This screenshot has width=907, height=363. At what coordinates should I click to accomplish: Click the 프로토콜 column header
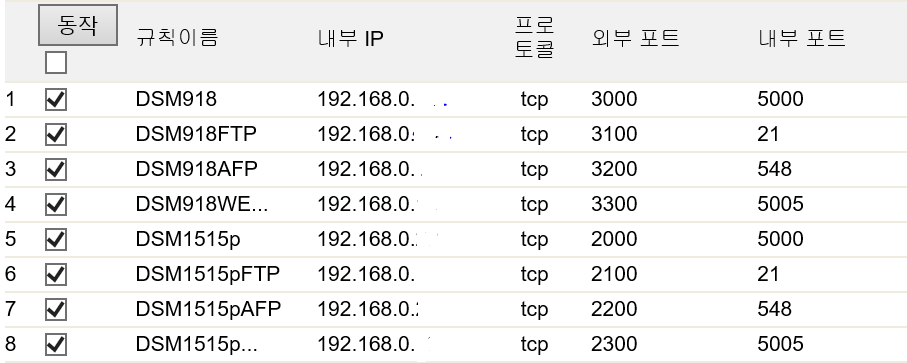click(x=534, y=38)
